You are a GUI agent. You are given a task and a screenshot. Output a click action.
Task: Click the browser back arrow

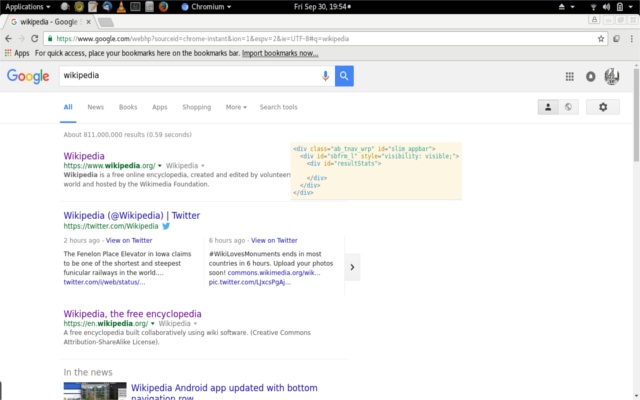click(x=9, y=38)
